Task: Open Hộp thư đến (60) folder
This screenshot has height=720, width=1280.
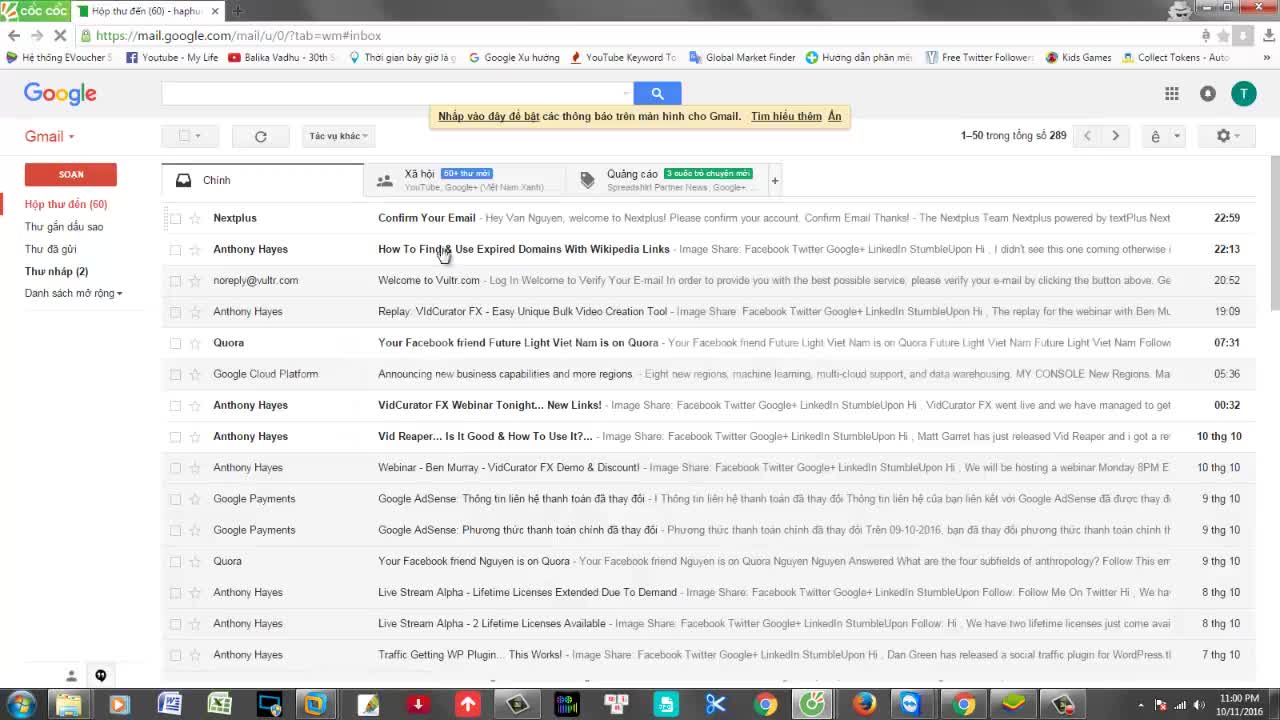Action: [x=66, y=204]
